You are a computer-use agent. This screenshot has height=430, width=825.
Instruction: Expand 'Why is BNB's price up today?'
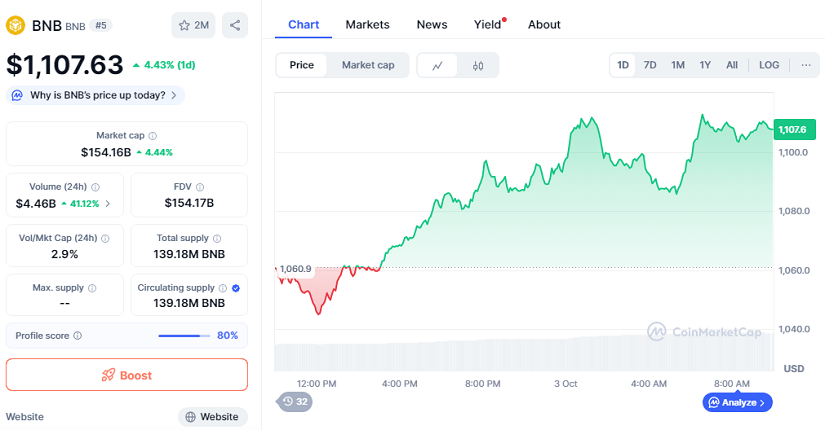click(96, 95)
